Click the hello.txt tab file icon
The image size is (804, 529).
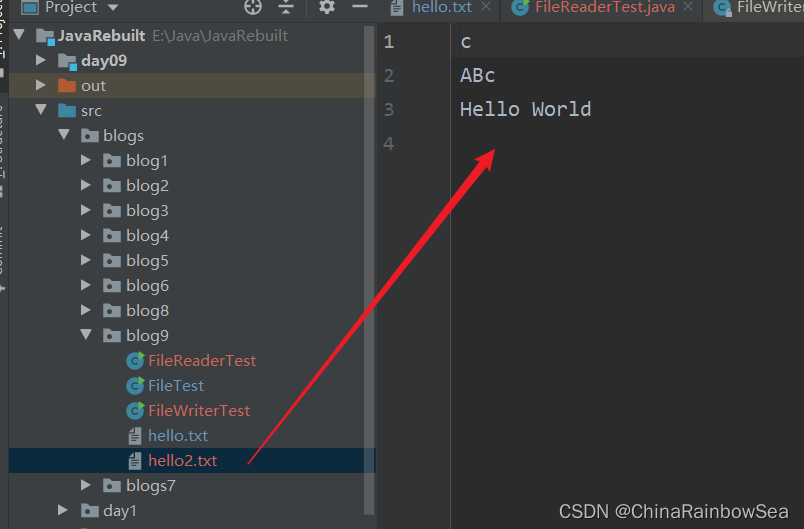(396, 8)
